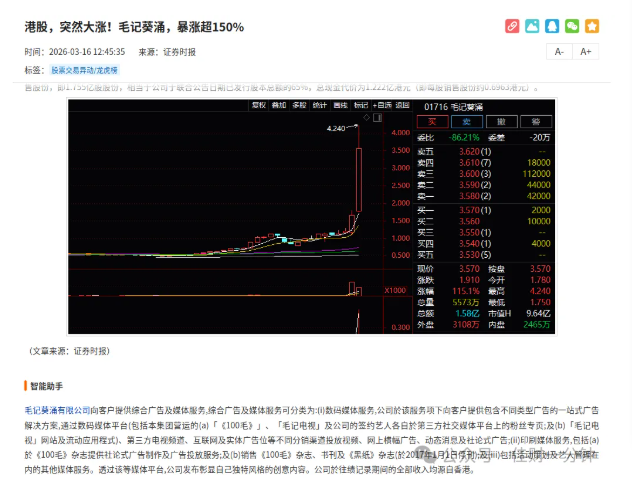Open the 股票交易异动/龙虎榜 tag link
The width and height of the screenshot is (632, 499).
[x=84, y=70]
